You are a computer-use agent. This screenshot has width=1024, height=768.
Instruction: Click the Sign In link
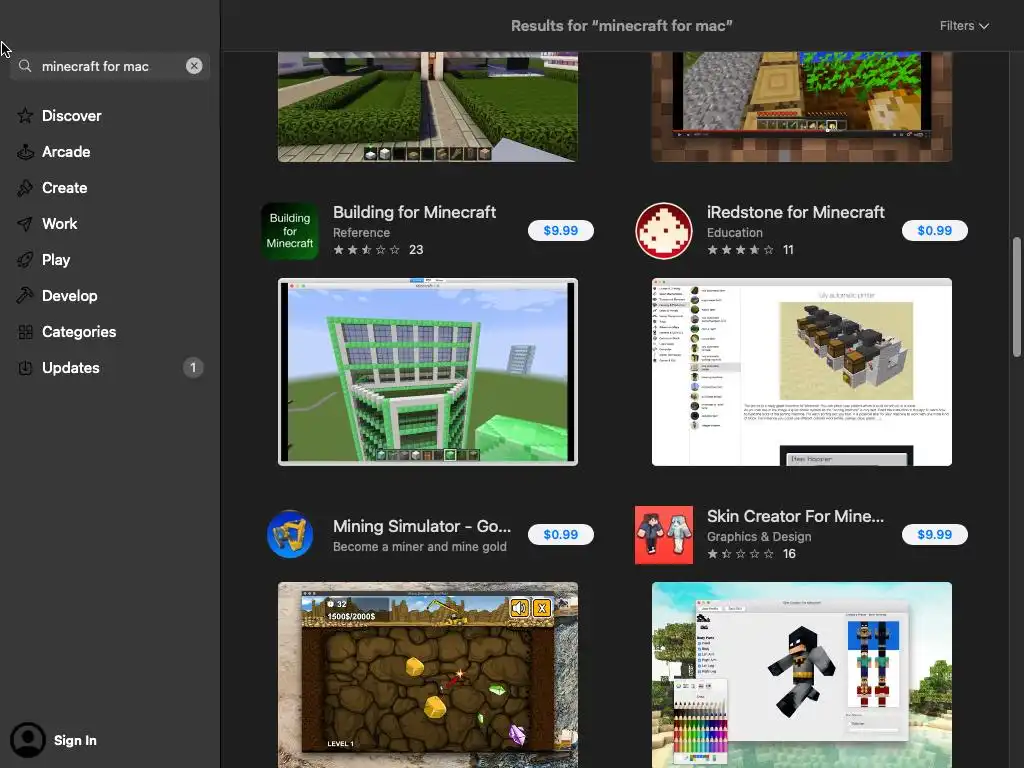pyautogui.click(x=75, y=740)
